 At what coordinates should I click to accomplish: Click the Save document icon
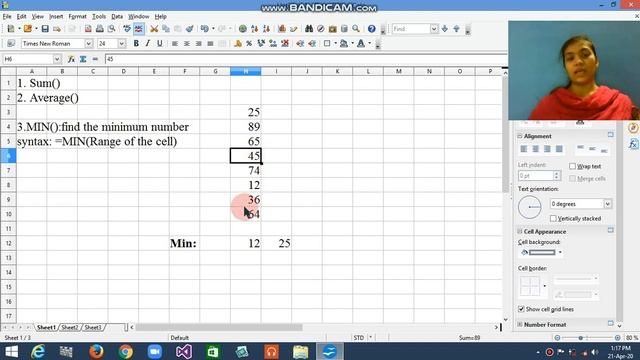pyautogui.click(x=45, y=29)
